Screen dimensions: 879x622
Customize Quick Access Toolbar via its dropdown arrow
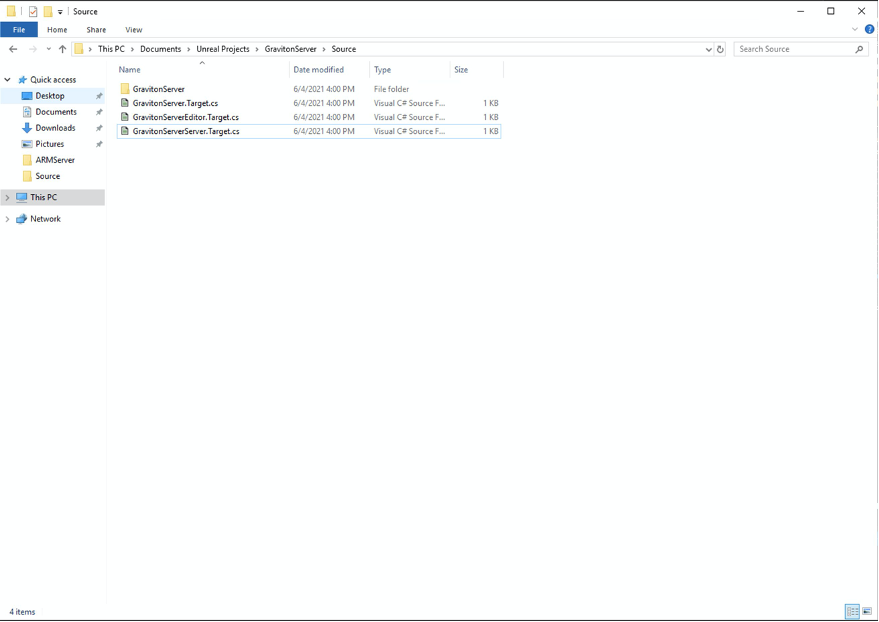(58, 11)
